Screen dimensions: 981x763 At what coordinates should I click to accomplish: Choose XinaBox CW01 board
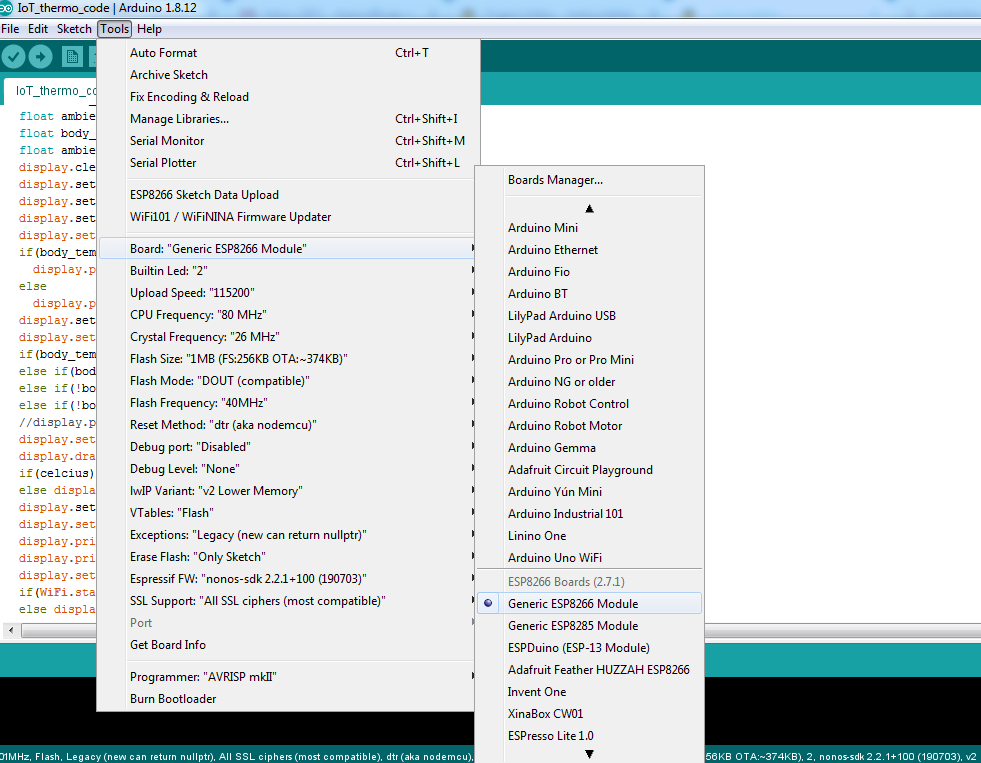(589, 714)
